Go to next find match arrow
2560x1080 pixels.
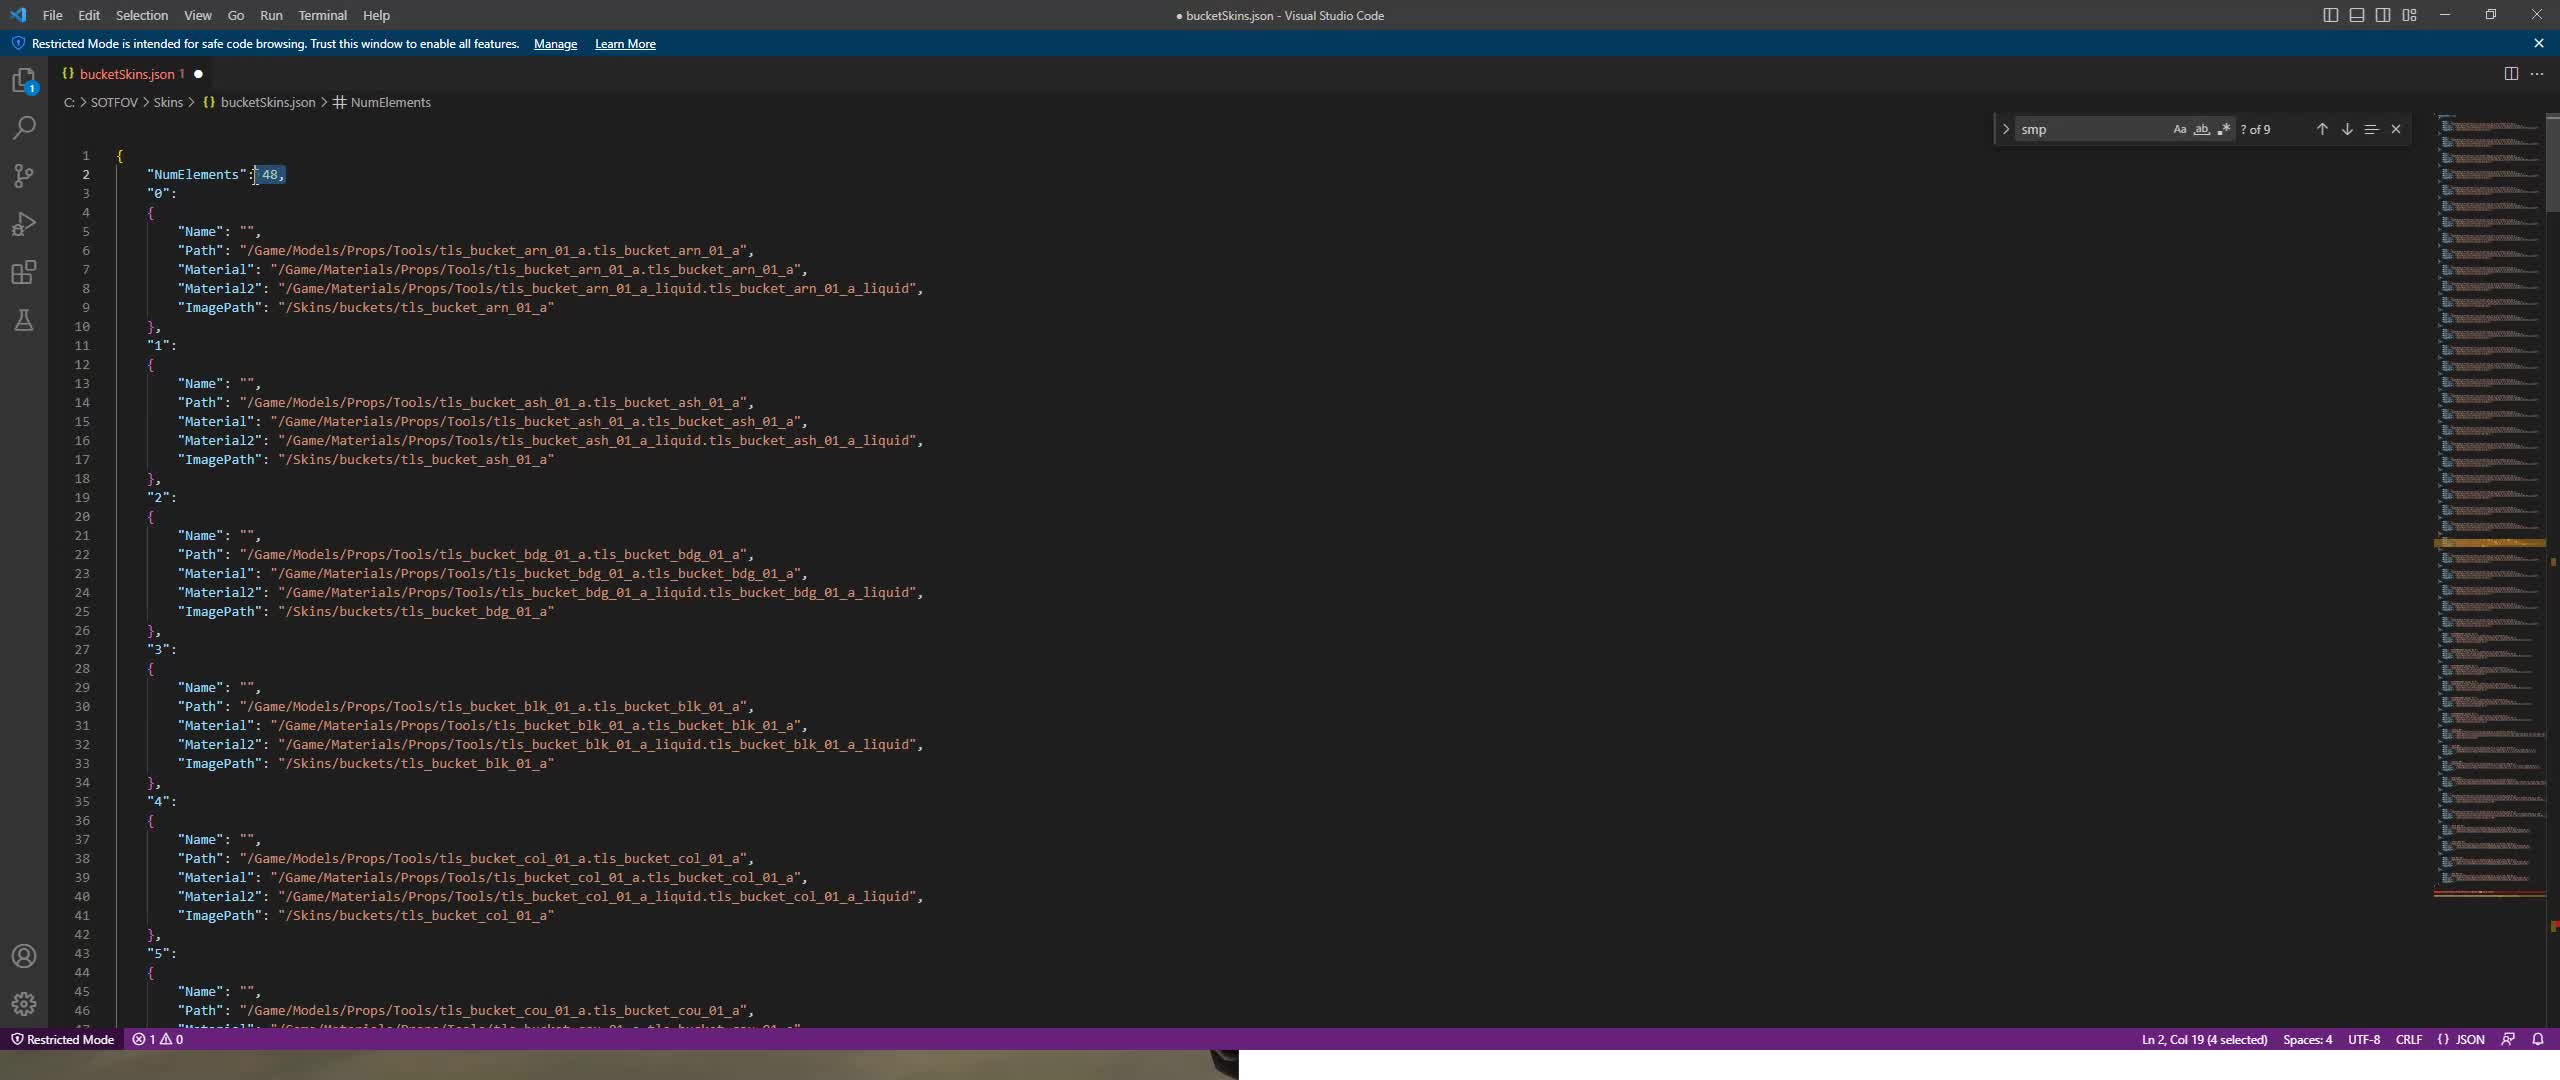coord(2346,129)
